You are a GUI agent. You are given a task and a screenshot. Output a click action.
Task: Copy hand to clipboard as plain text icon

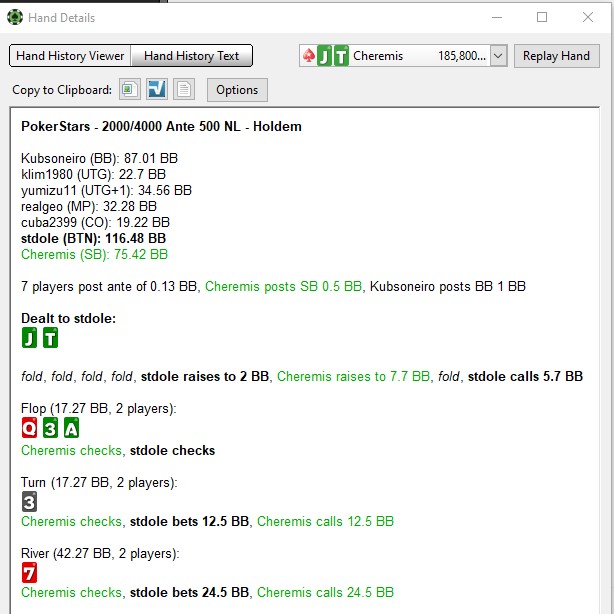(x=184, y=89)
